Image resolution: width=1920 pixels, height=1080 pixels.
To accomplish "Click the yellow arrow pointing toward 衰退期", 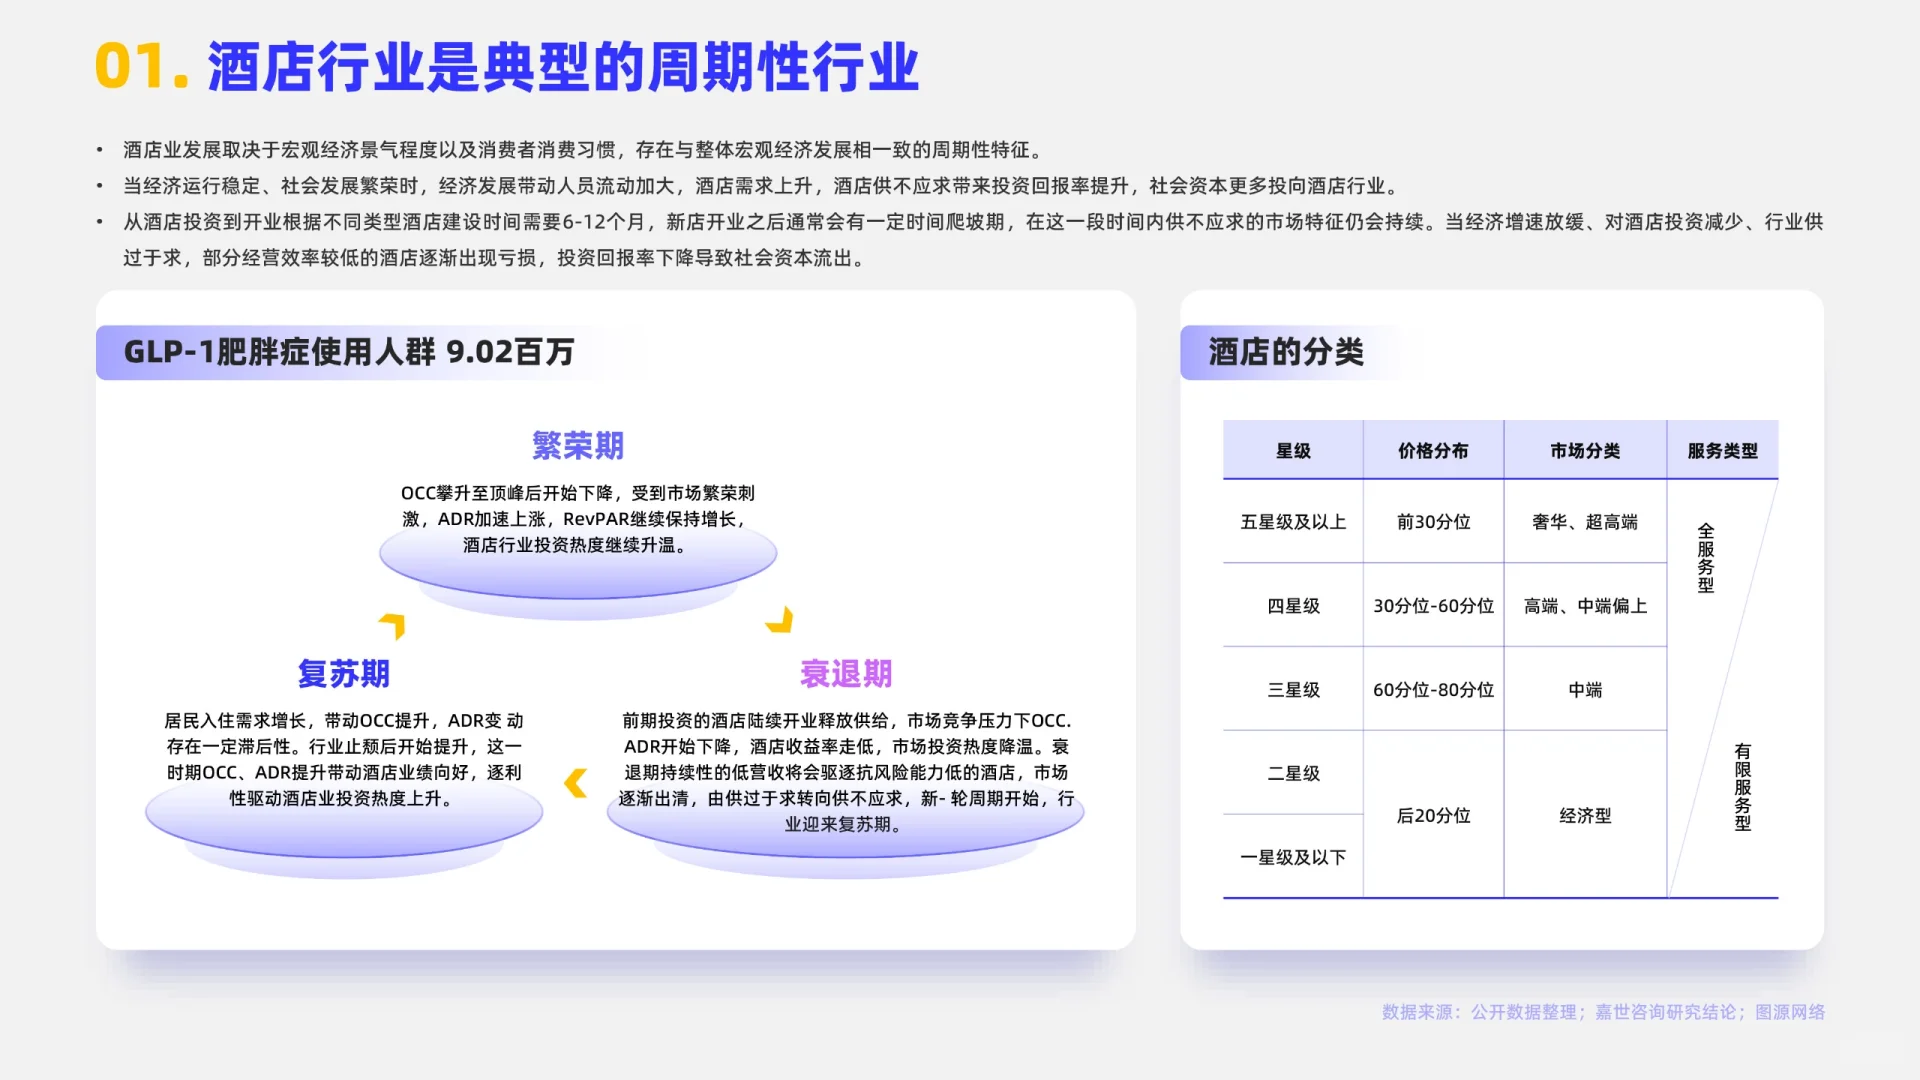I will (x=780, y=620).
